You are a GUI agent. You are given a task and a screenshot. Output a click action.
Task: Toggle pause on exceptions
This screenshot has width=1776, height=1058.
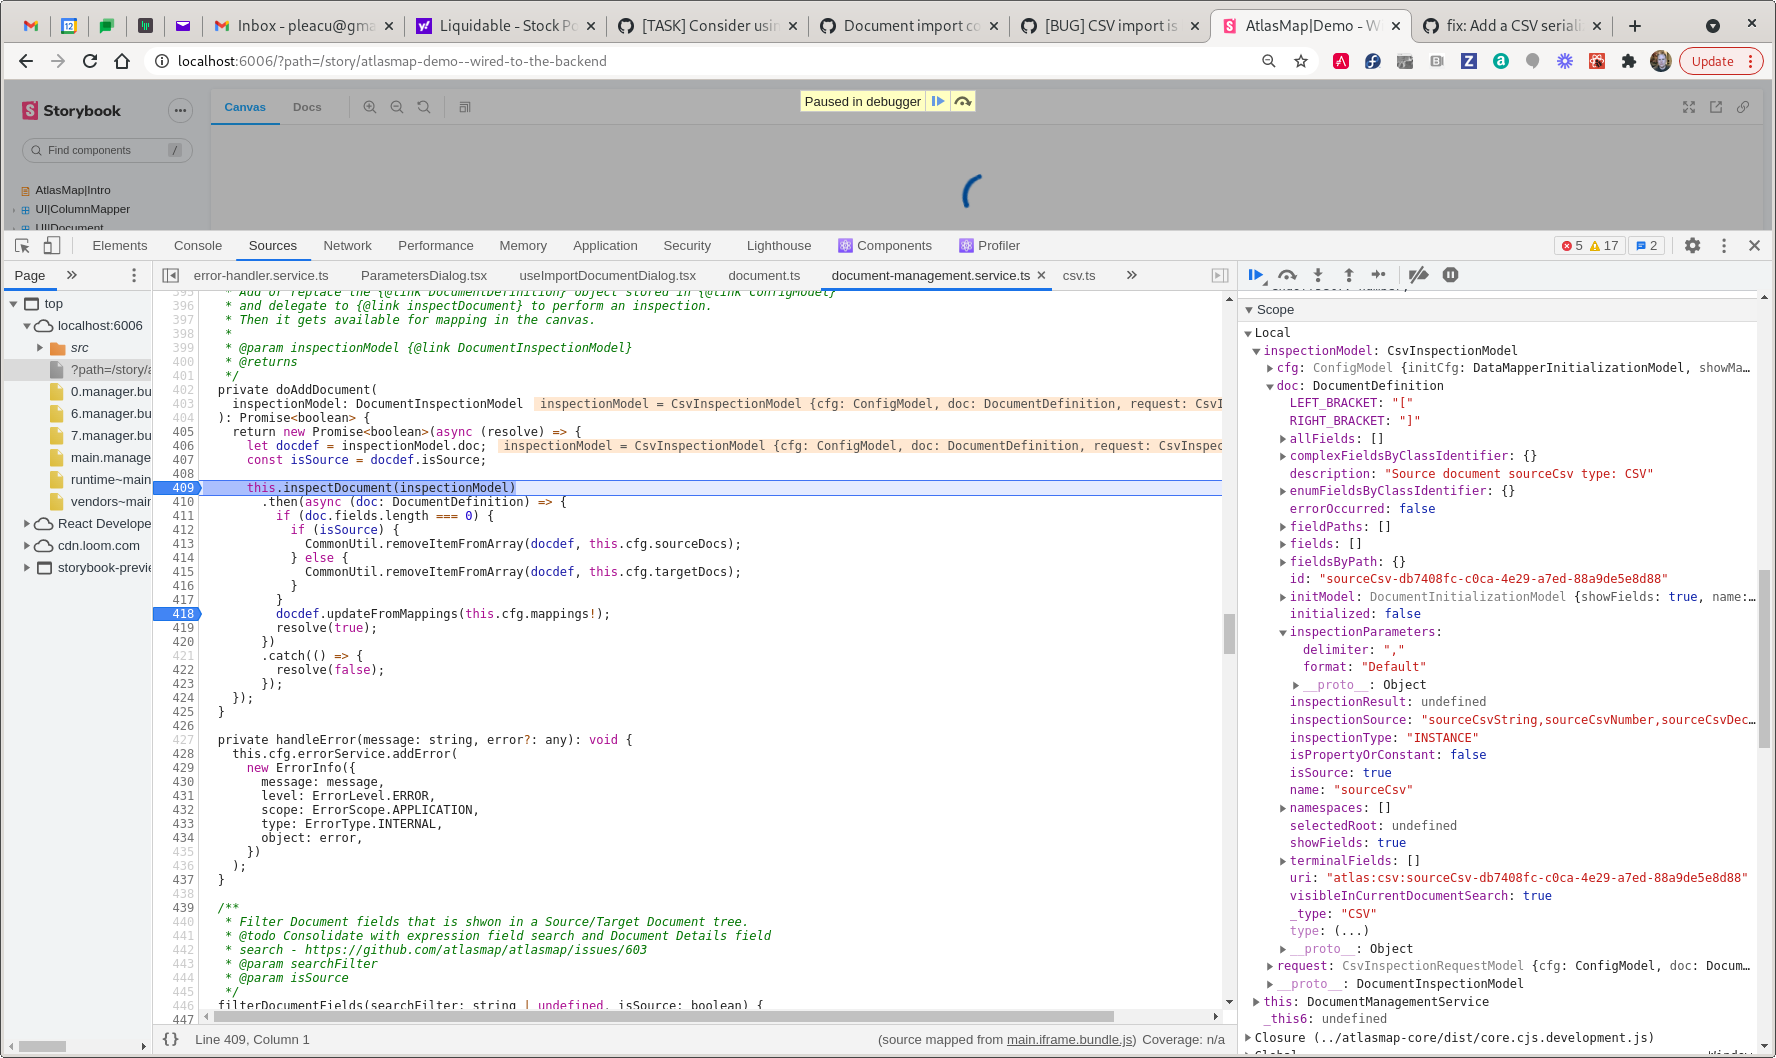pos(1450,275)
